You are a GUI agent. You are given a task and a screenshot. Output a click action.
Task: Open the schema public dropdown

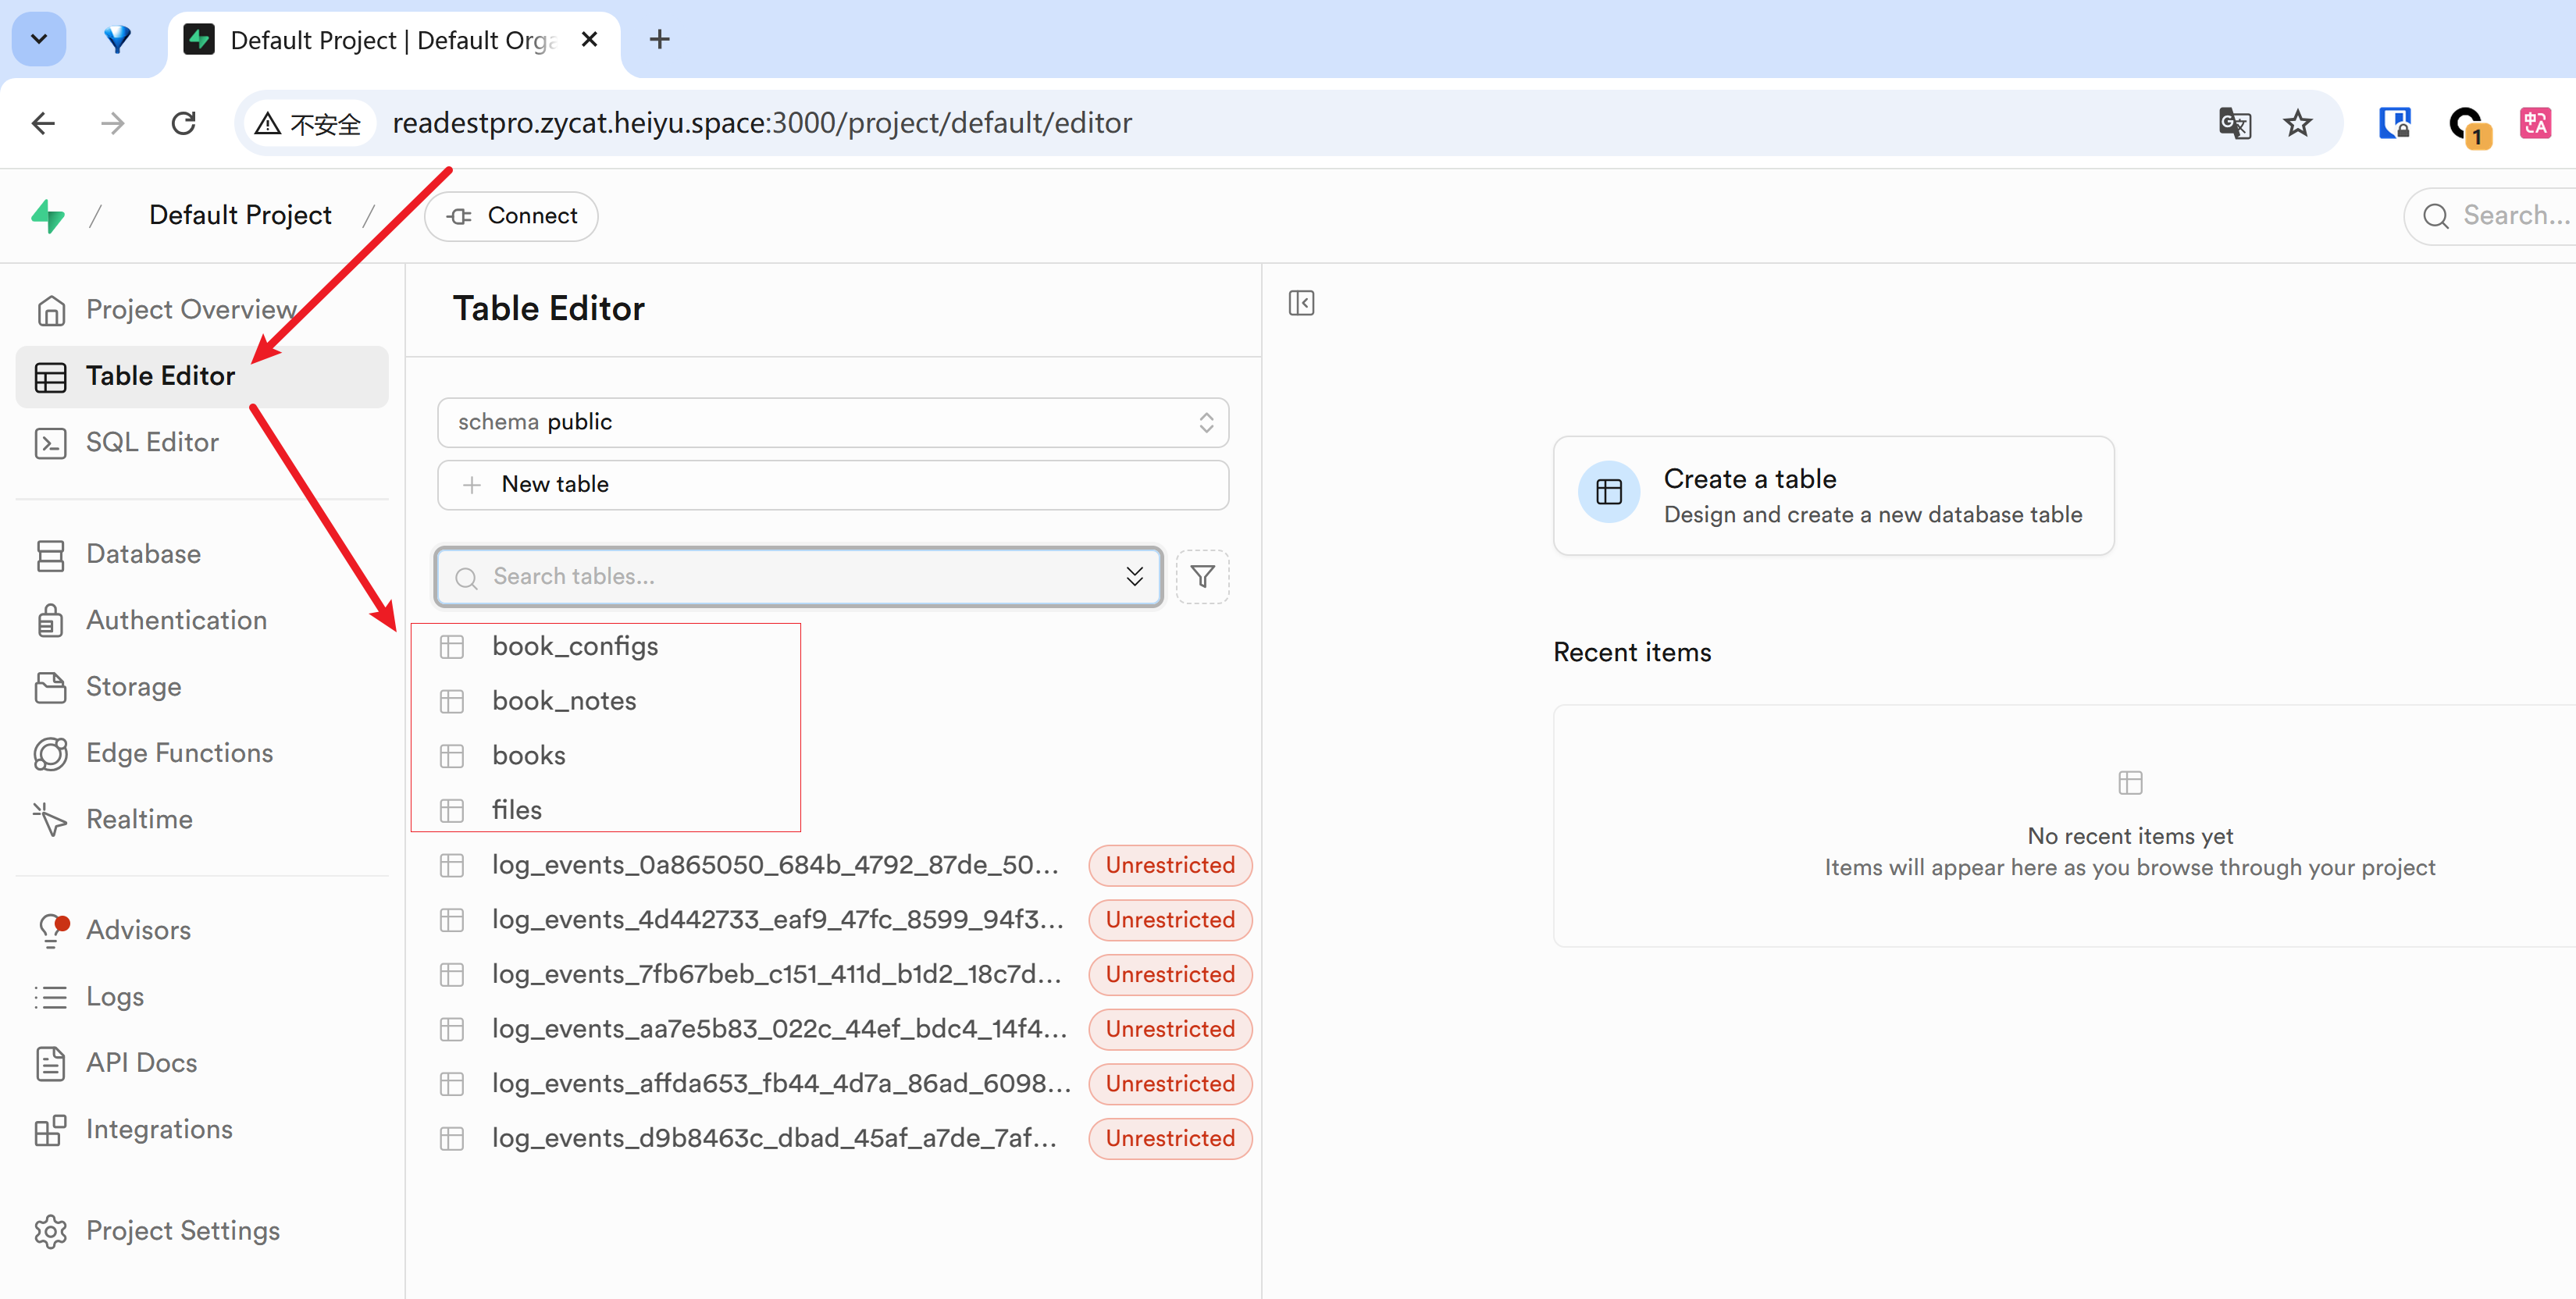click(832, 422)
